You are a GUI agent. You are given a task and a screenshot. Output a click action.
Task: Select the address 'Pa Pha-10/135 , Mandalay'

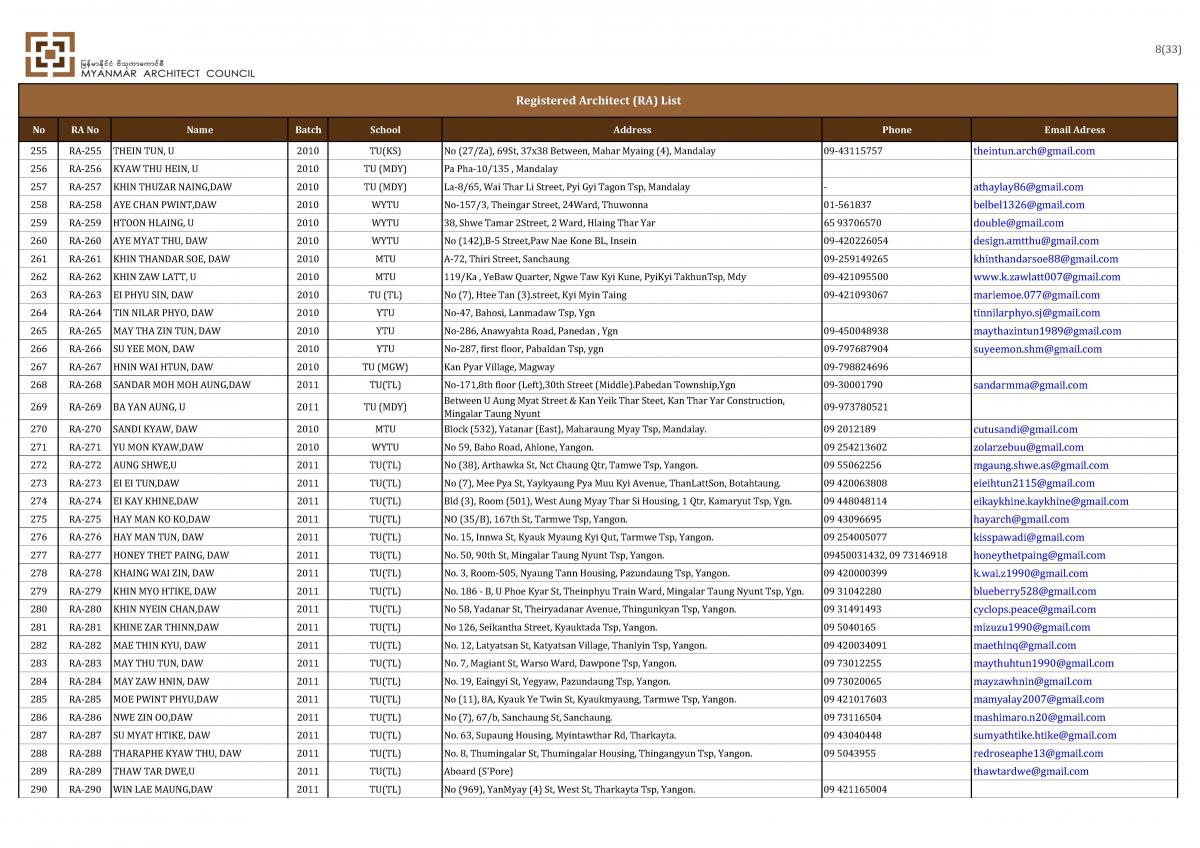(500, 169)
